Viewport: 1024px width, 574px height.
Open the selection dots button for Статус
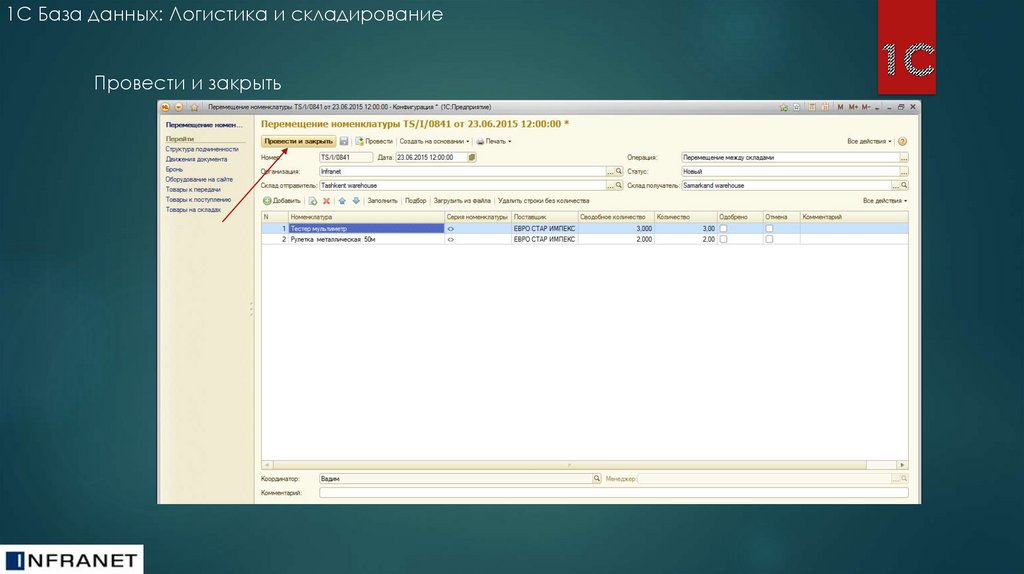(x=904, y=171)
